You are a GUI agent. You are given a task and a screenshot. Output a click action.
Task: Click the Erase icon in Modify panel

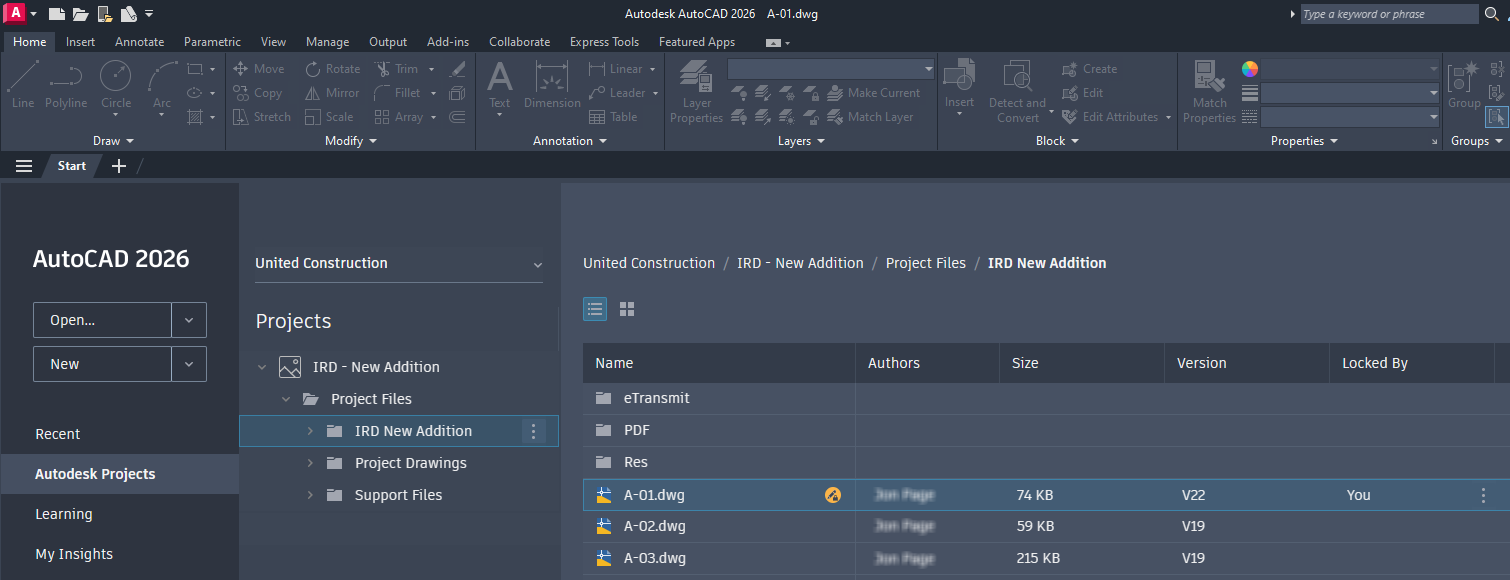458,69
